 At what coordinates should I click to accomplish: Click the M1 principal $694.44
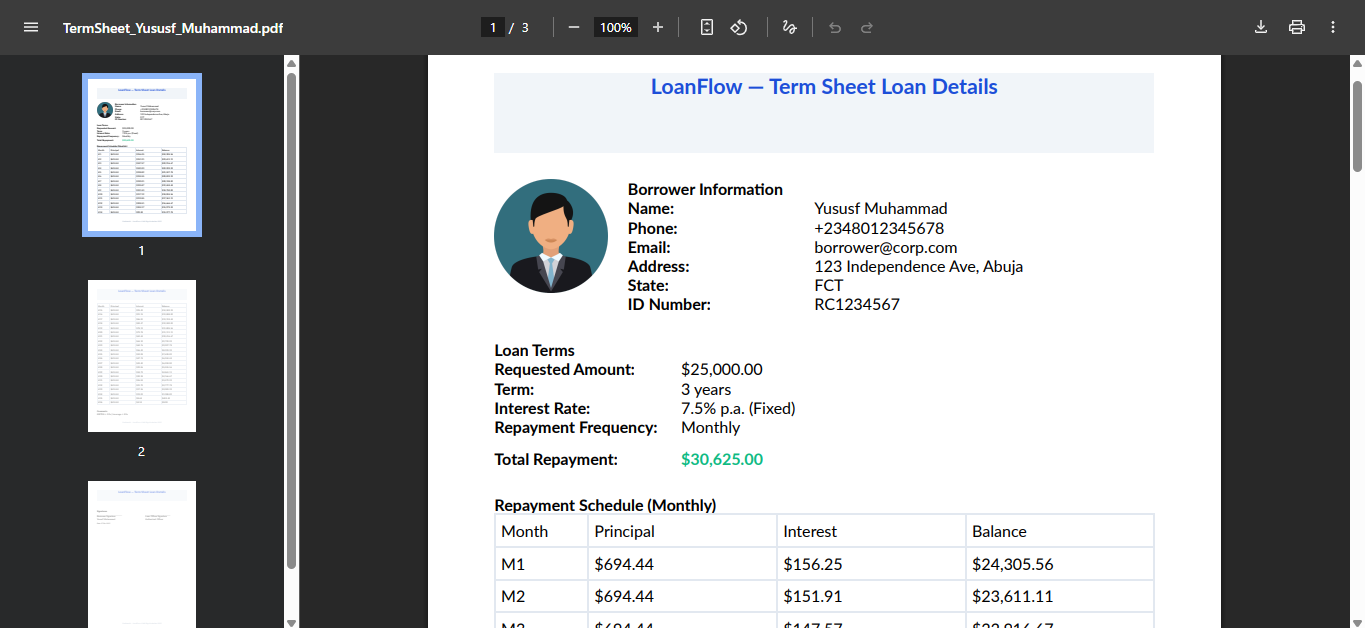(x=624, y=564)
